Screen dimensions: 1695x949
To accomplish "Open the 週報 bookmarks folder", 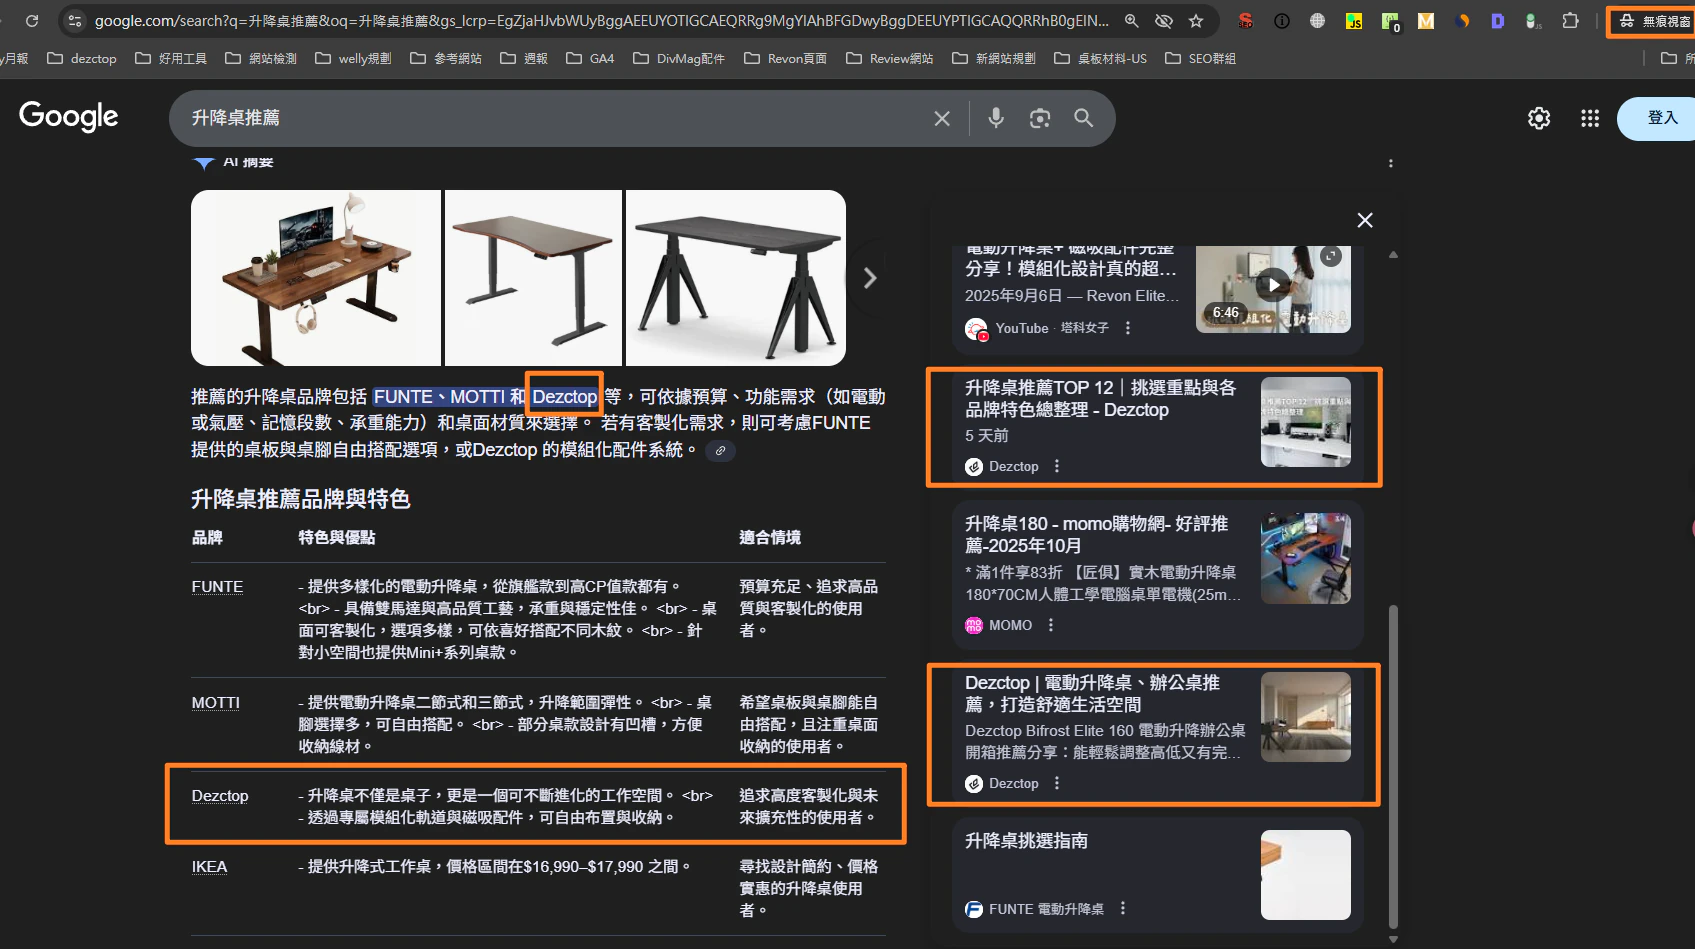I will 524,58.
